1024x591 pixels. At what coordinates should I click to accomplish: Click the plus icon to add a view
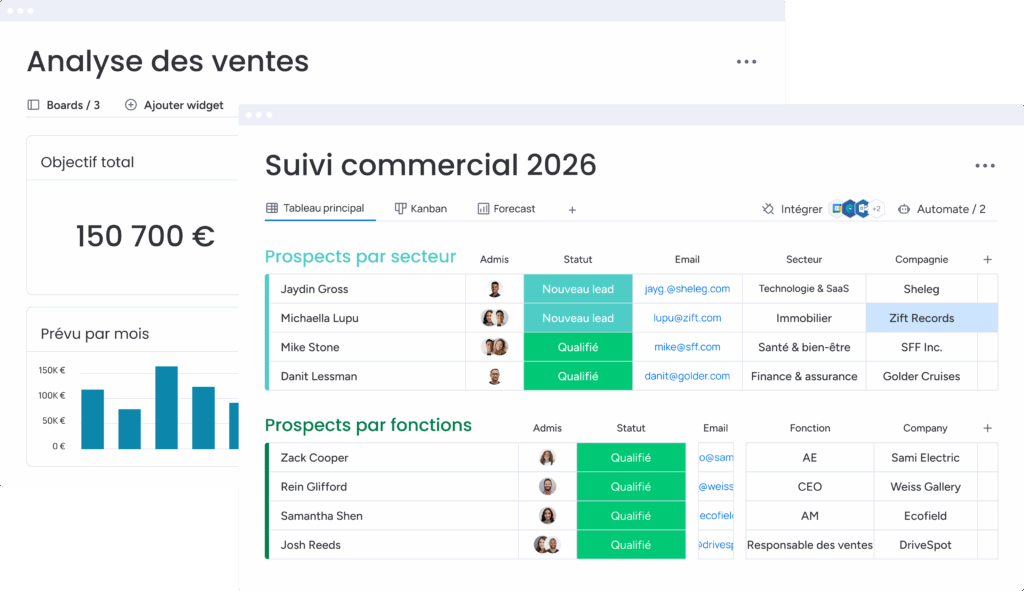(572, 210)
